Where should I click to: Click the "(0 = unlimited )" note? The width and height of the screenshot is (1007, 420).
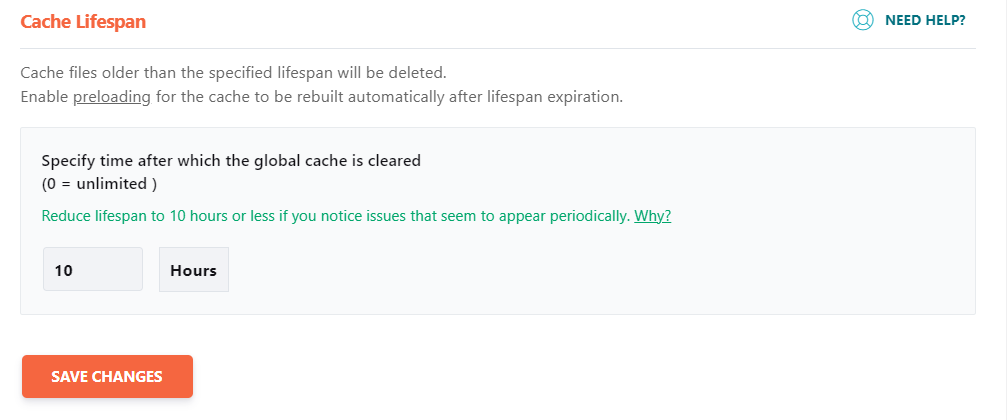click(99, 184)
